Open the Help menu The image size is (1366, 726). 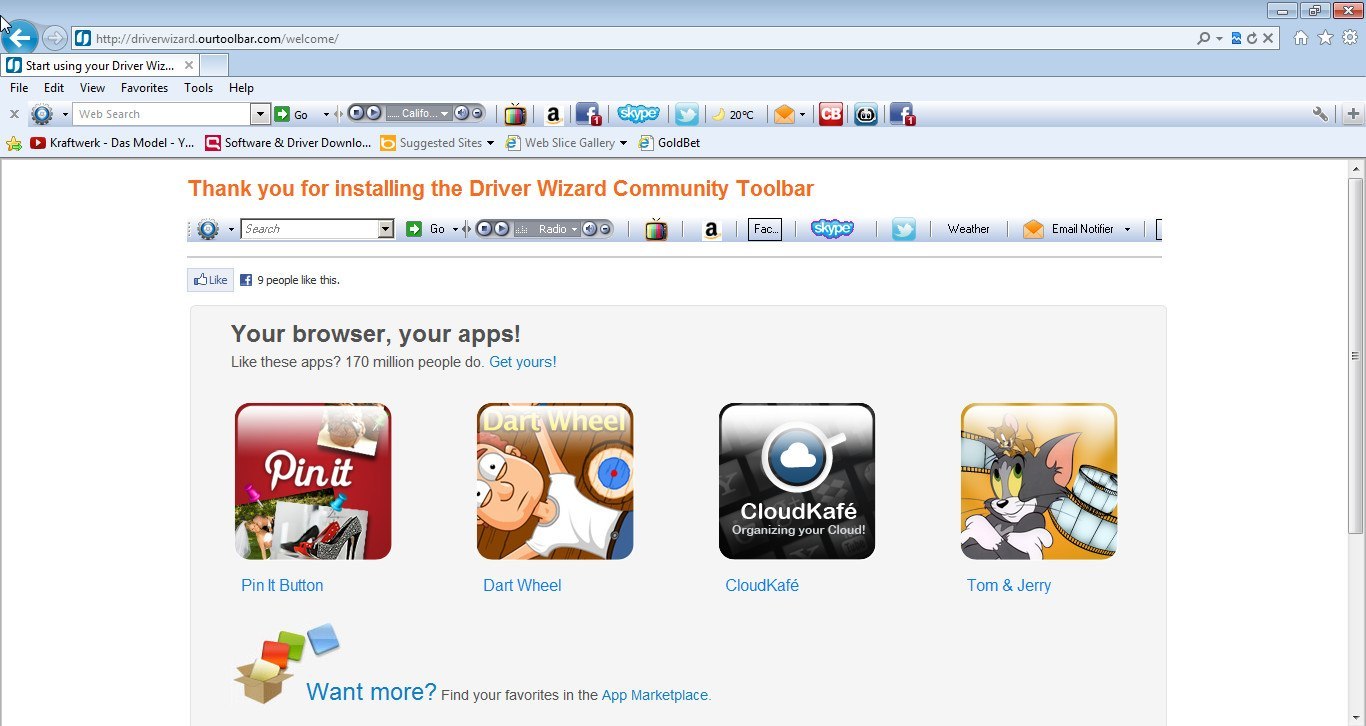pyautogui.click(x=241, y=87)
